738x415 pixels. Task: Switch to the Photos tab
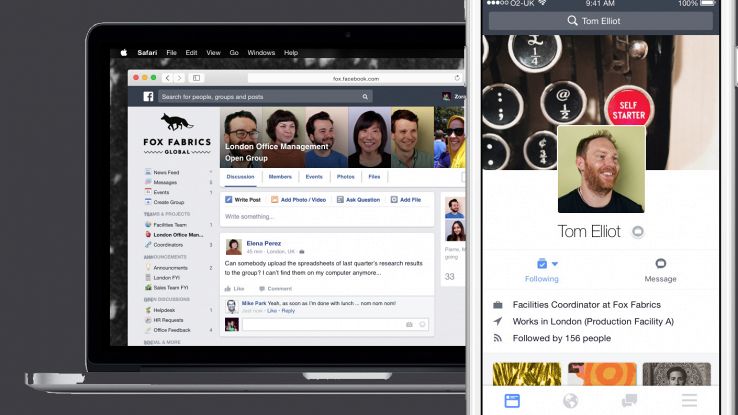click(x=345, y=177)
